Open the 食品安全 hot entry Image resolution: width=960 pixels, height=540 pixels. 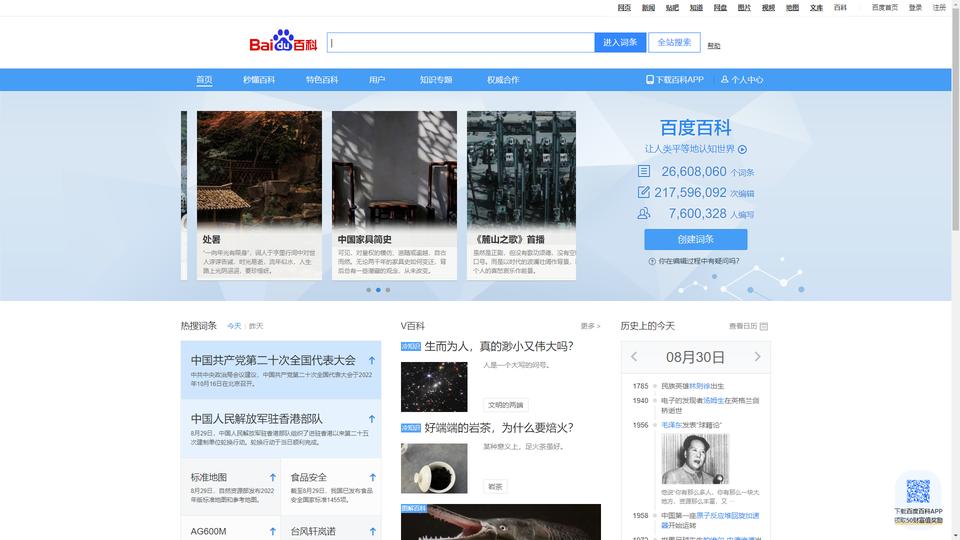tap(309, 477)
